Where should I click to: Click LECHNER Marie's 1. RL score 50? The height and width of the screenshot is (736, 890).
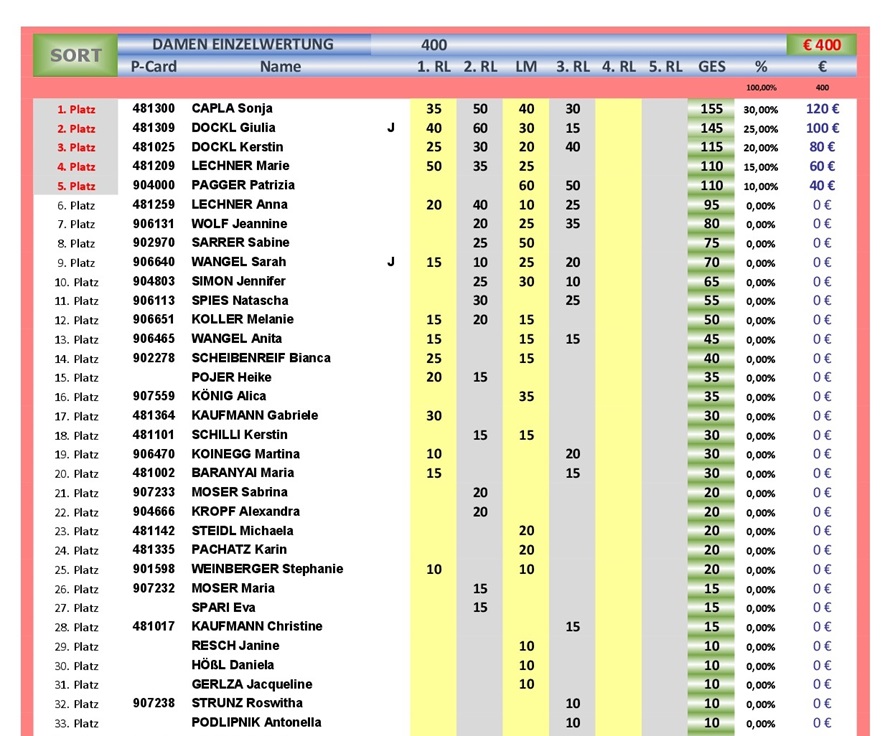(434, 166)
